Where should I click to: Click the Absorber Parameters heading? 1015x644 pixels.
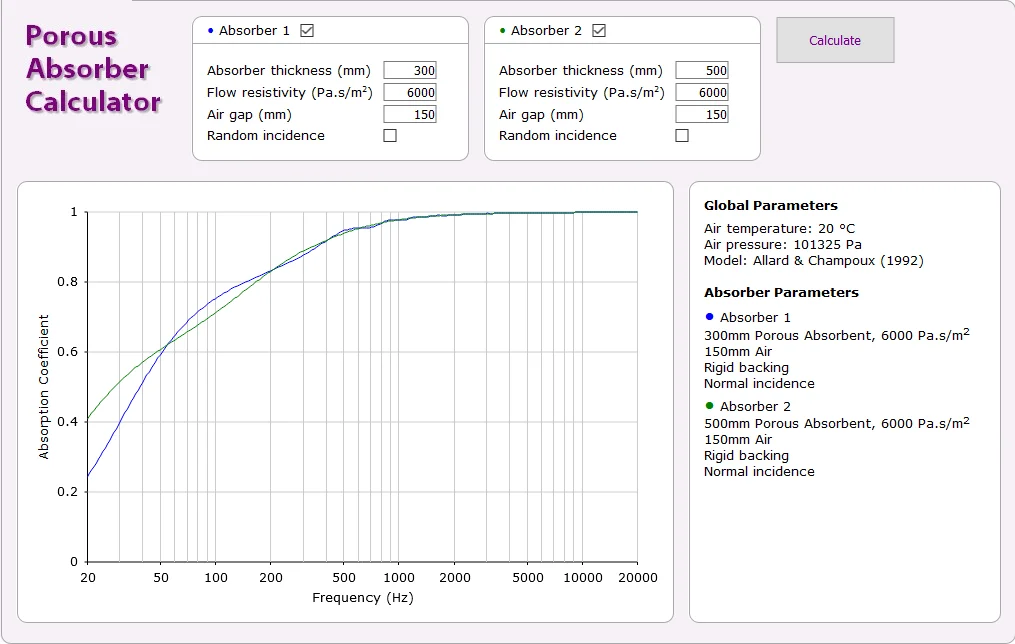coord(781,293)
